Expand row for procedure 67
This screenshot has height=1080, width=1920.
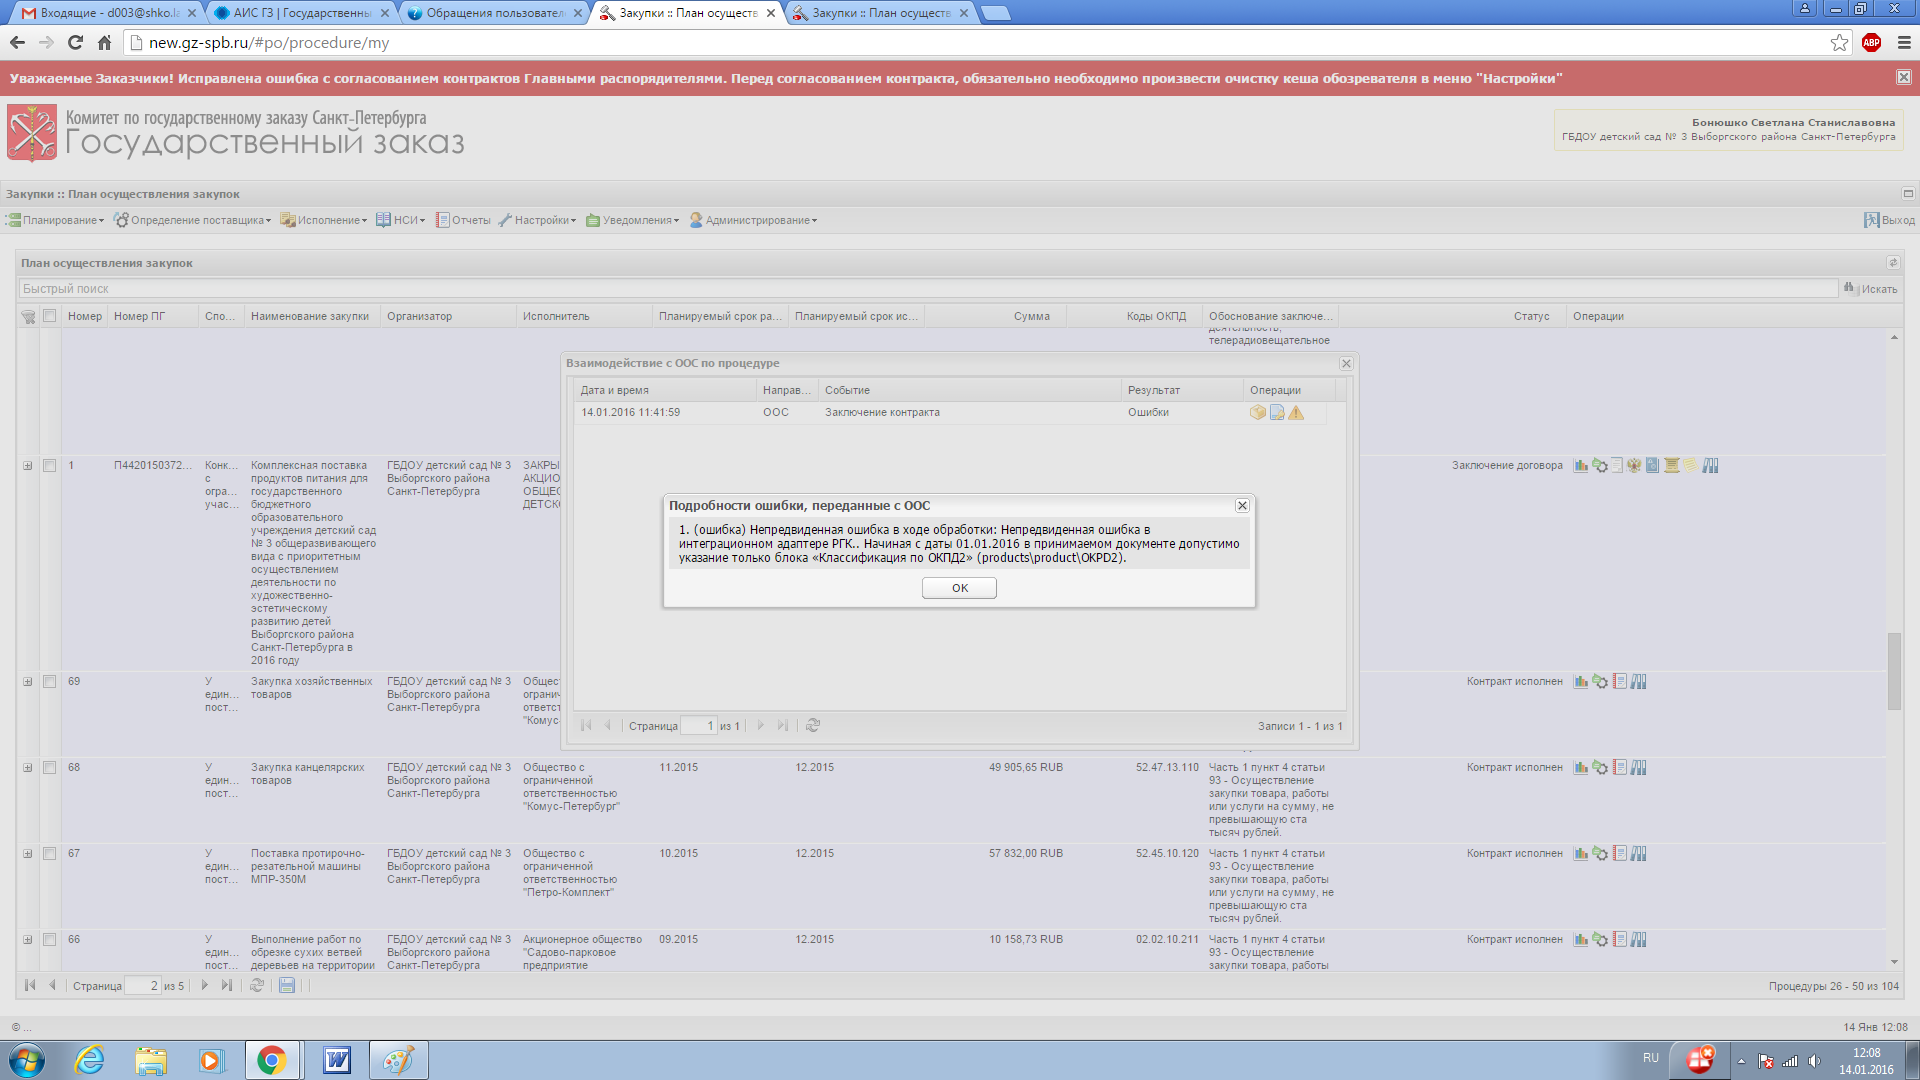click(28, 854)
